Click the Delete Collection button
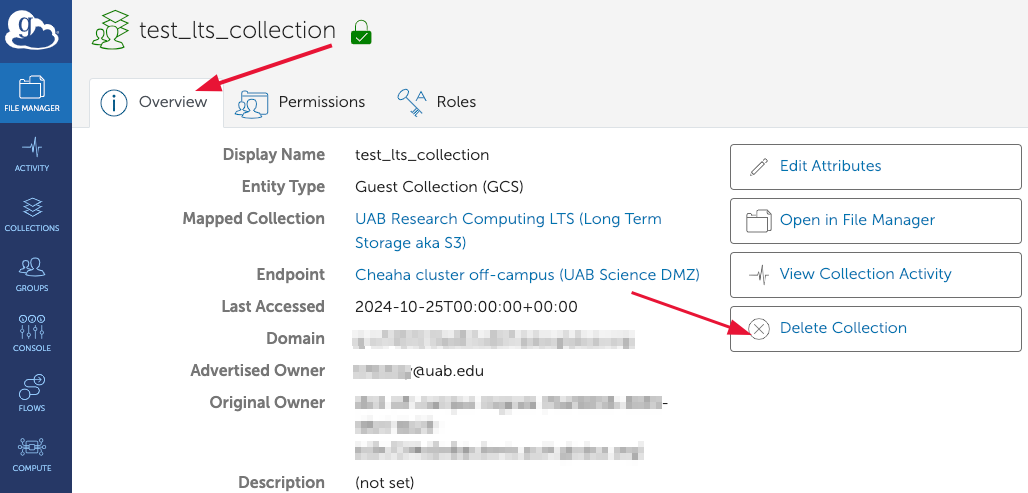The height and width of the screenshot is (493, 1028). 875,328
